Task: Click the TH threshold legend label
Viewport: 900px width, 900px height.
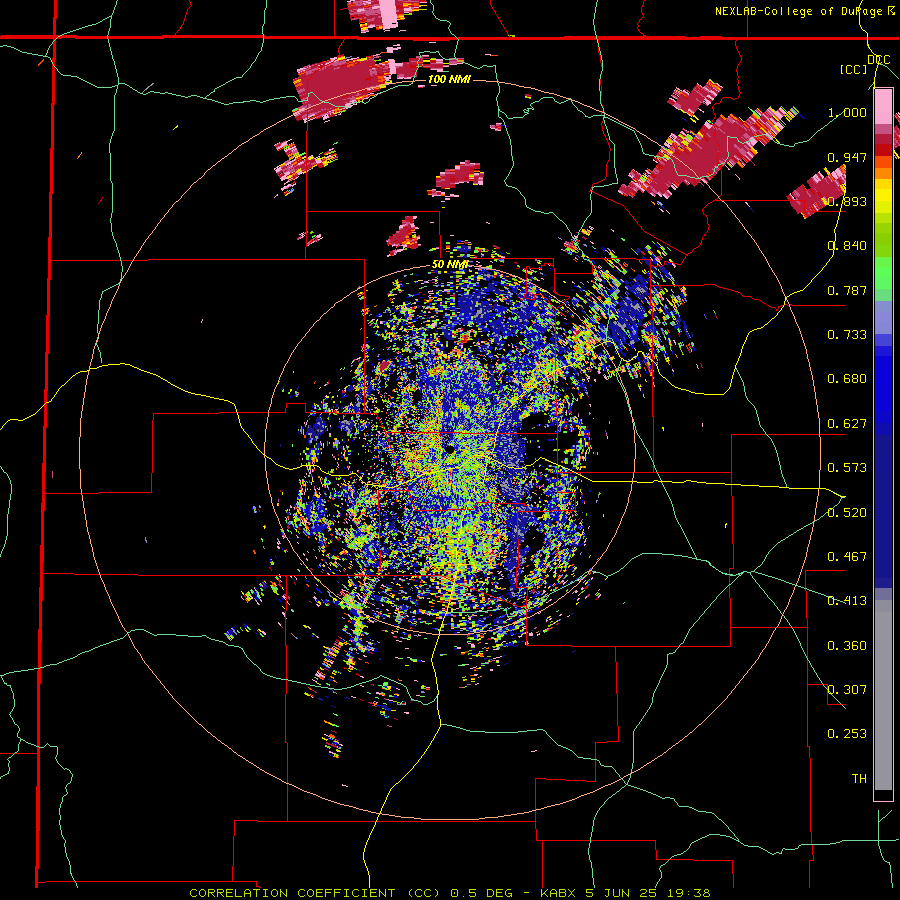Action: click(859, 779)
